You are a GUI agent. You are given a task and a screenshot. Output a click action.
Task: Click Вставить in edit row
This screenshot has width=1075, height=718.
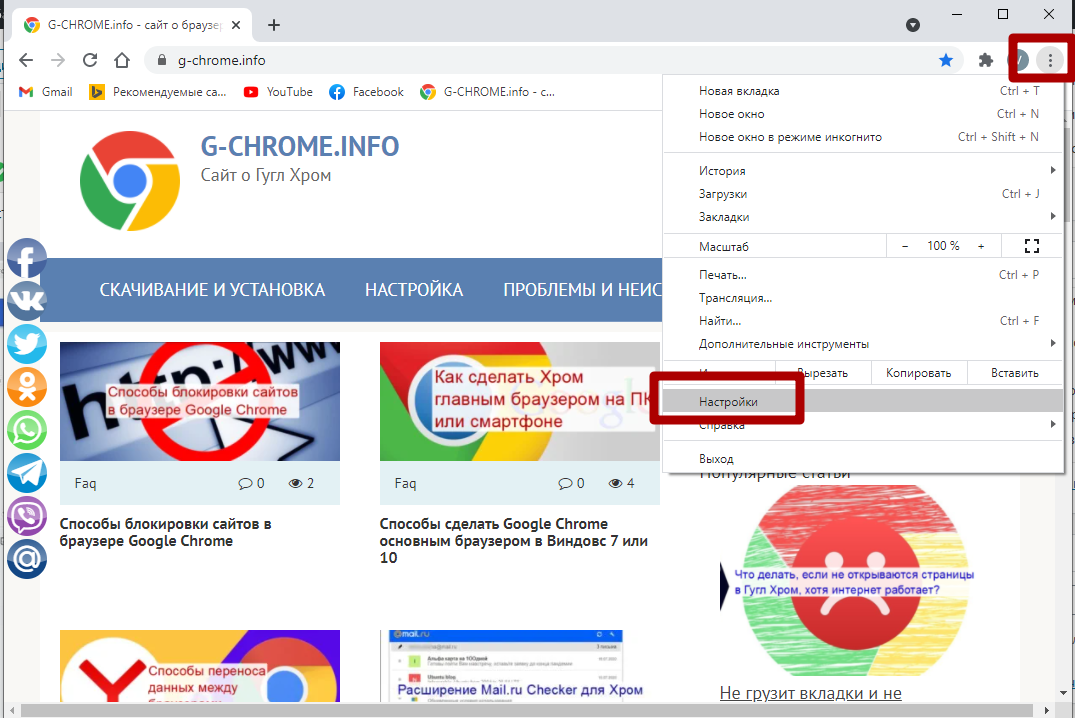tap(1015, 373)
